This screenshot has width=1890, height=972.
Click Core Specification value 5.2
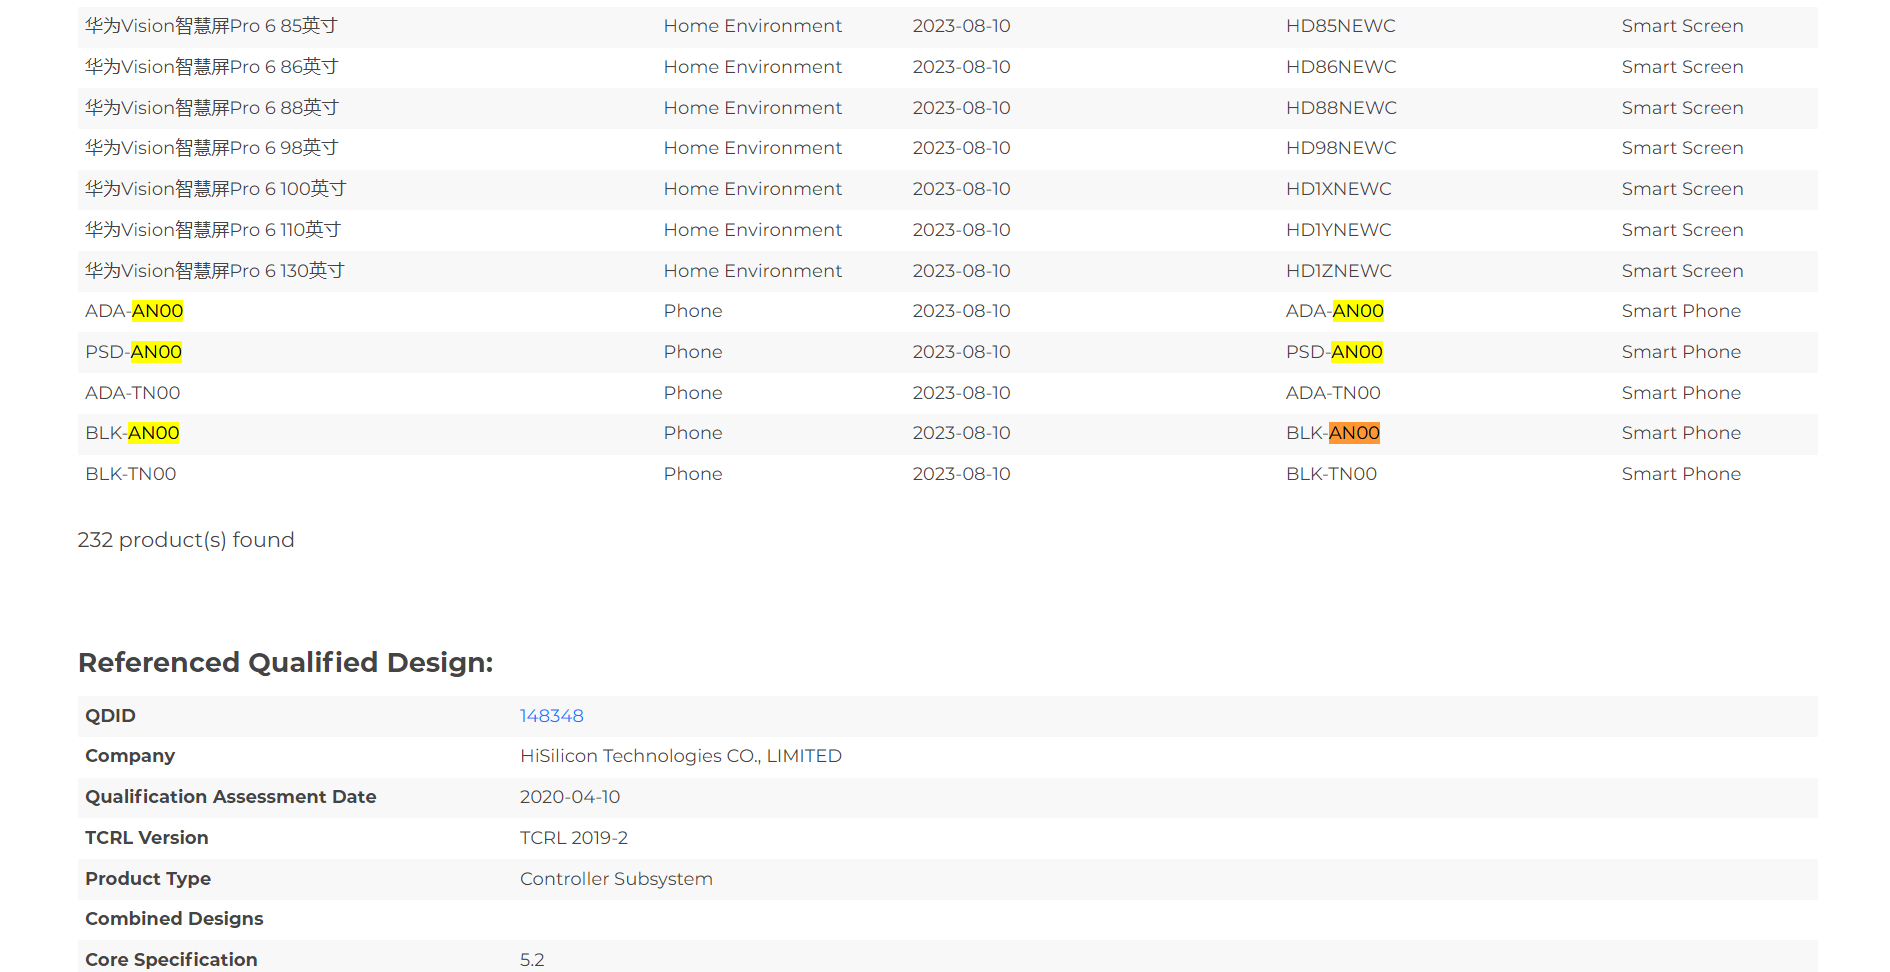click(532, 960)
